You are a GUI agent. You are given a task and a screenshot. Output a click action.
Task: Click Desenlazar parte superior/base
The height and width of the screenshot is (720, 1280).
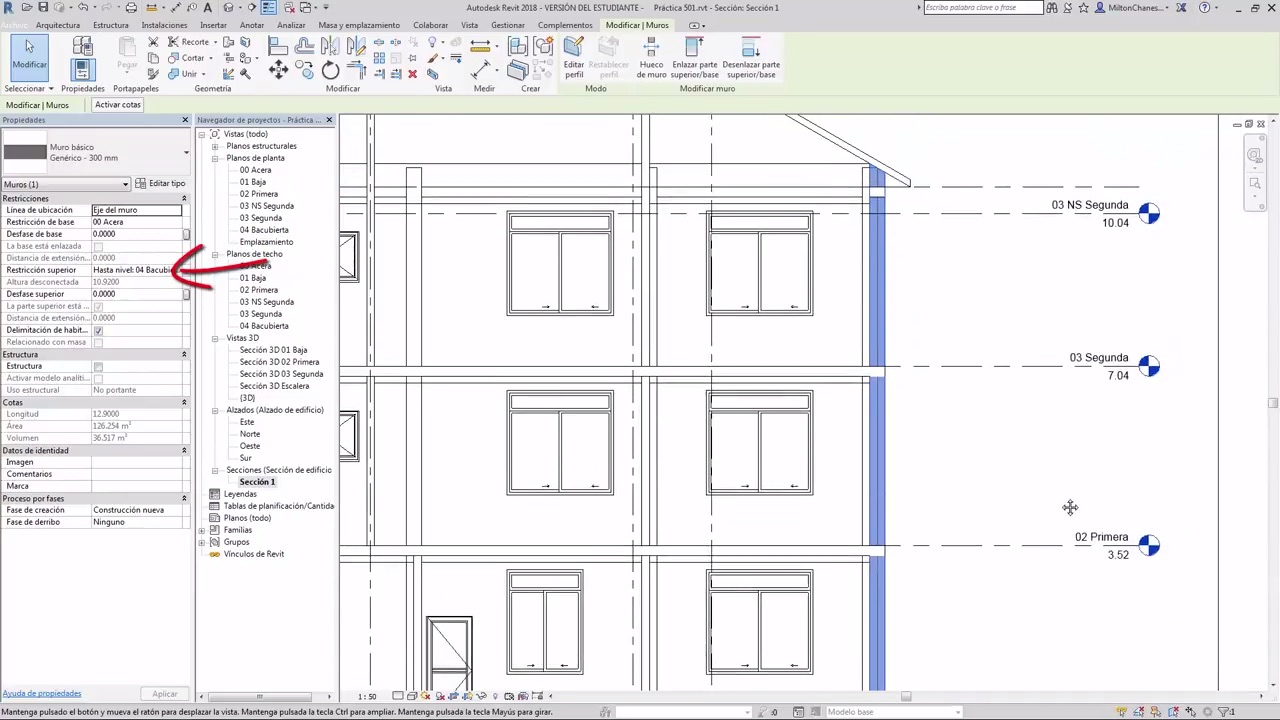click(x=750, y=57)
